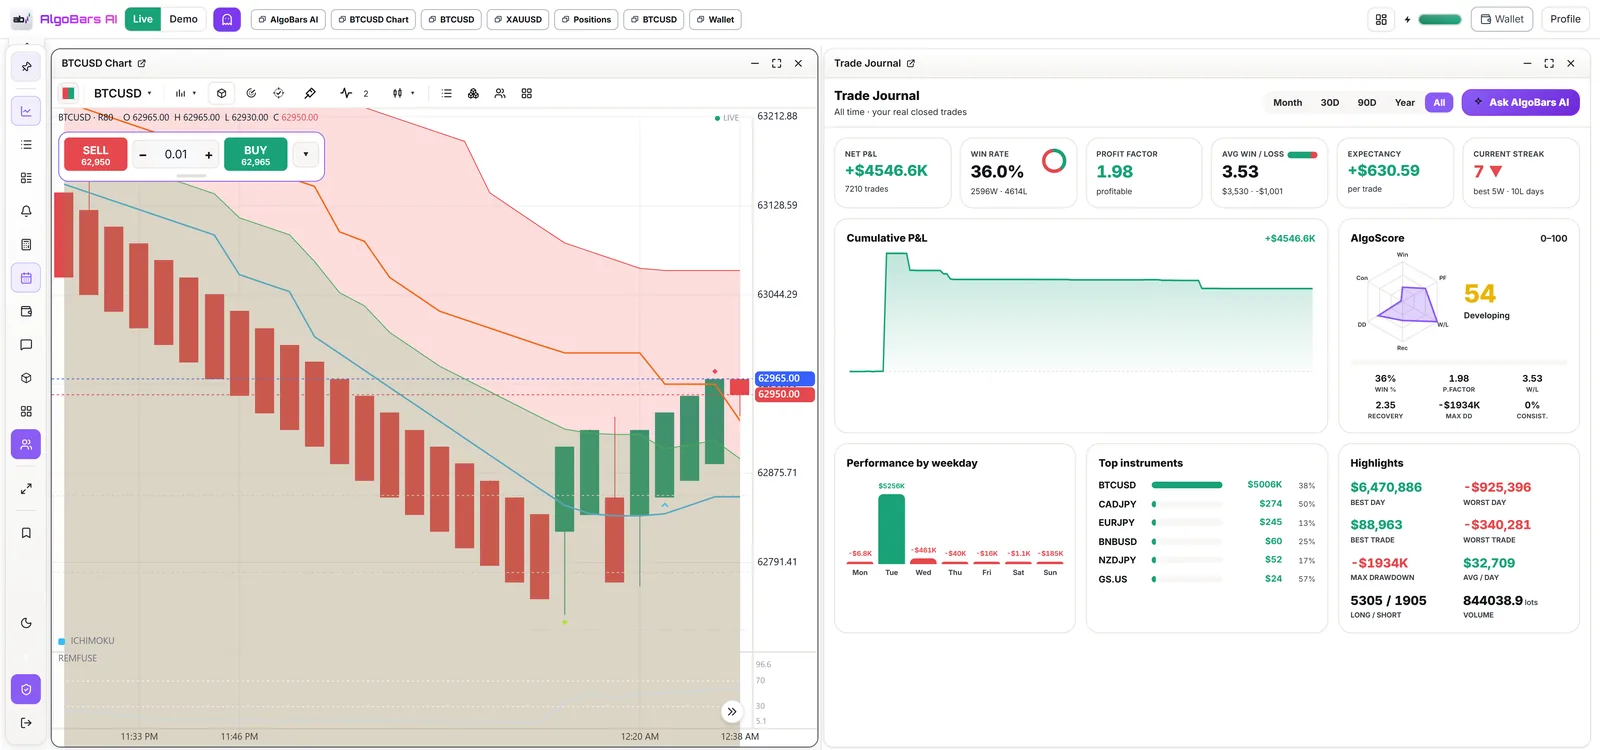Click the BUY 62,965 button
Image resolution: width=1600 pixels, height=750 pixels.
click(256, 155)
